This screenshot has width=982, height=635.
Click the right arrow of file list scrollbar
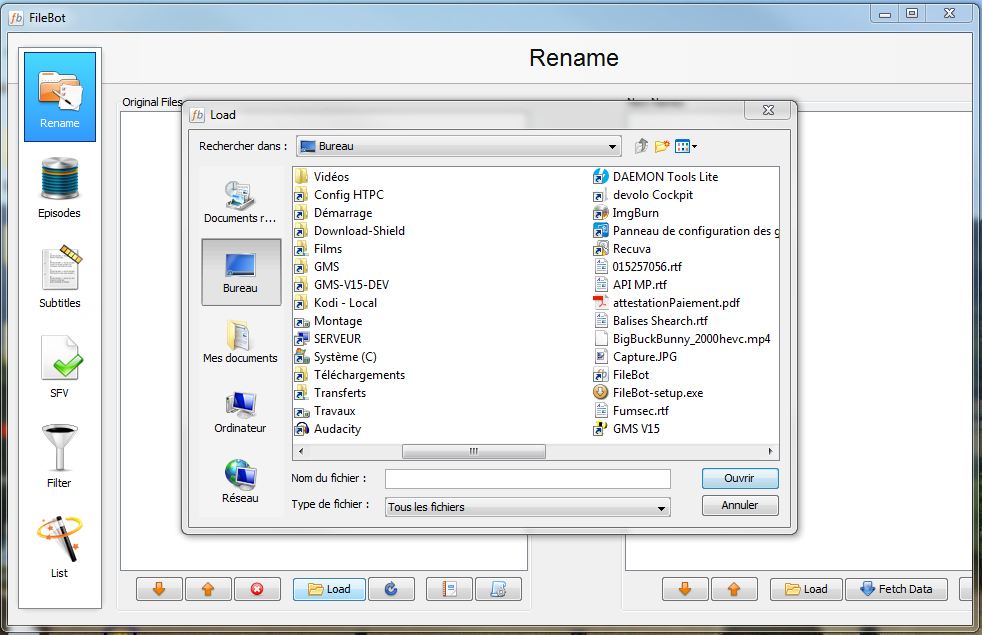pyautogui.click(x=770, y=452)
